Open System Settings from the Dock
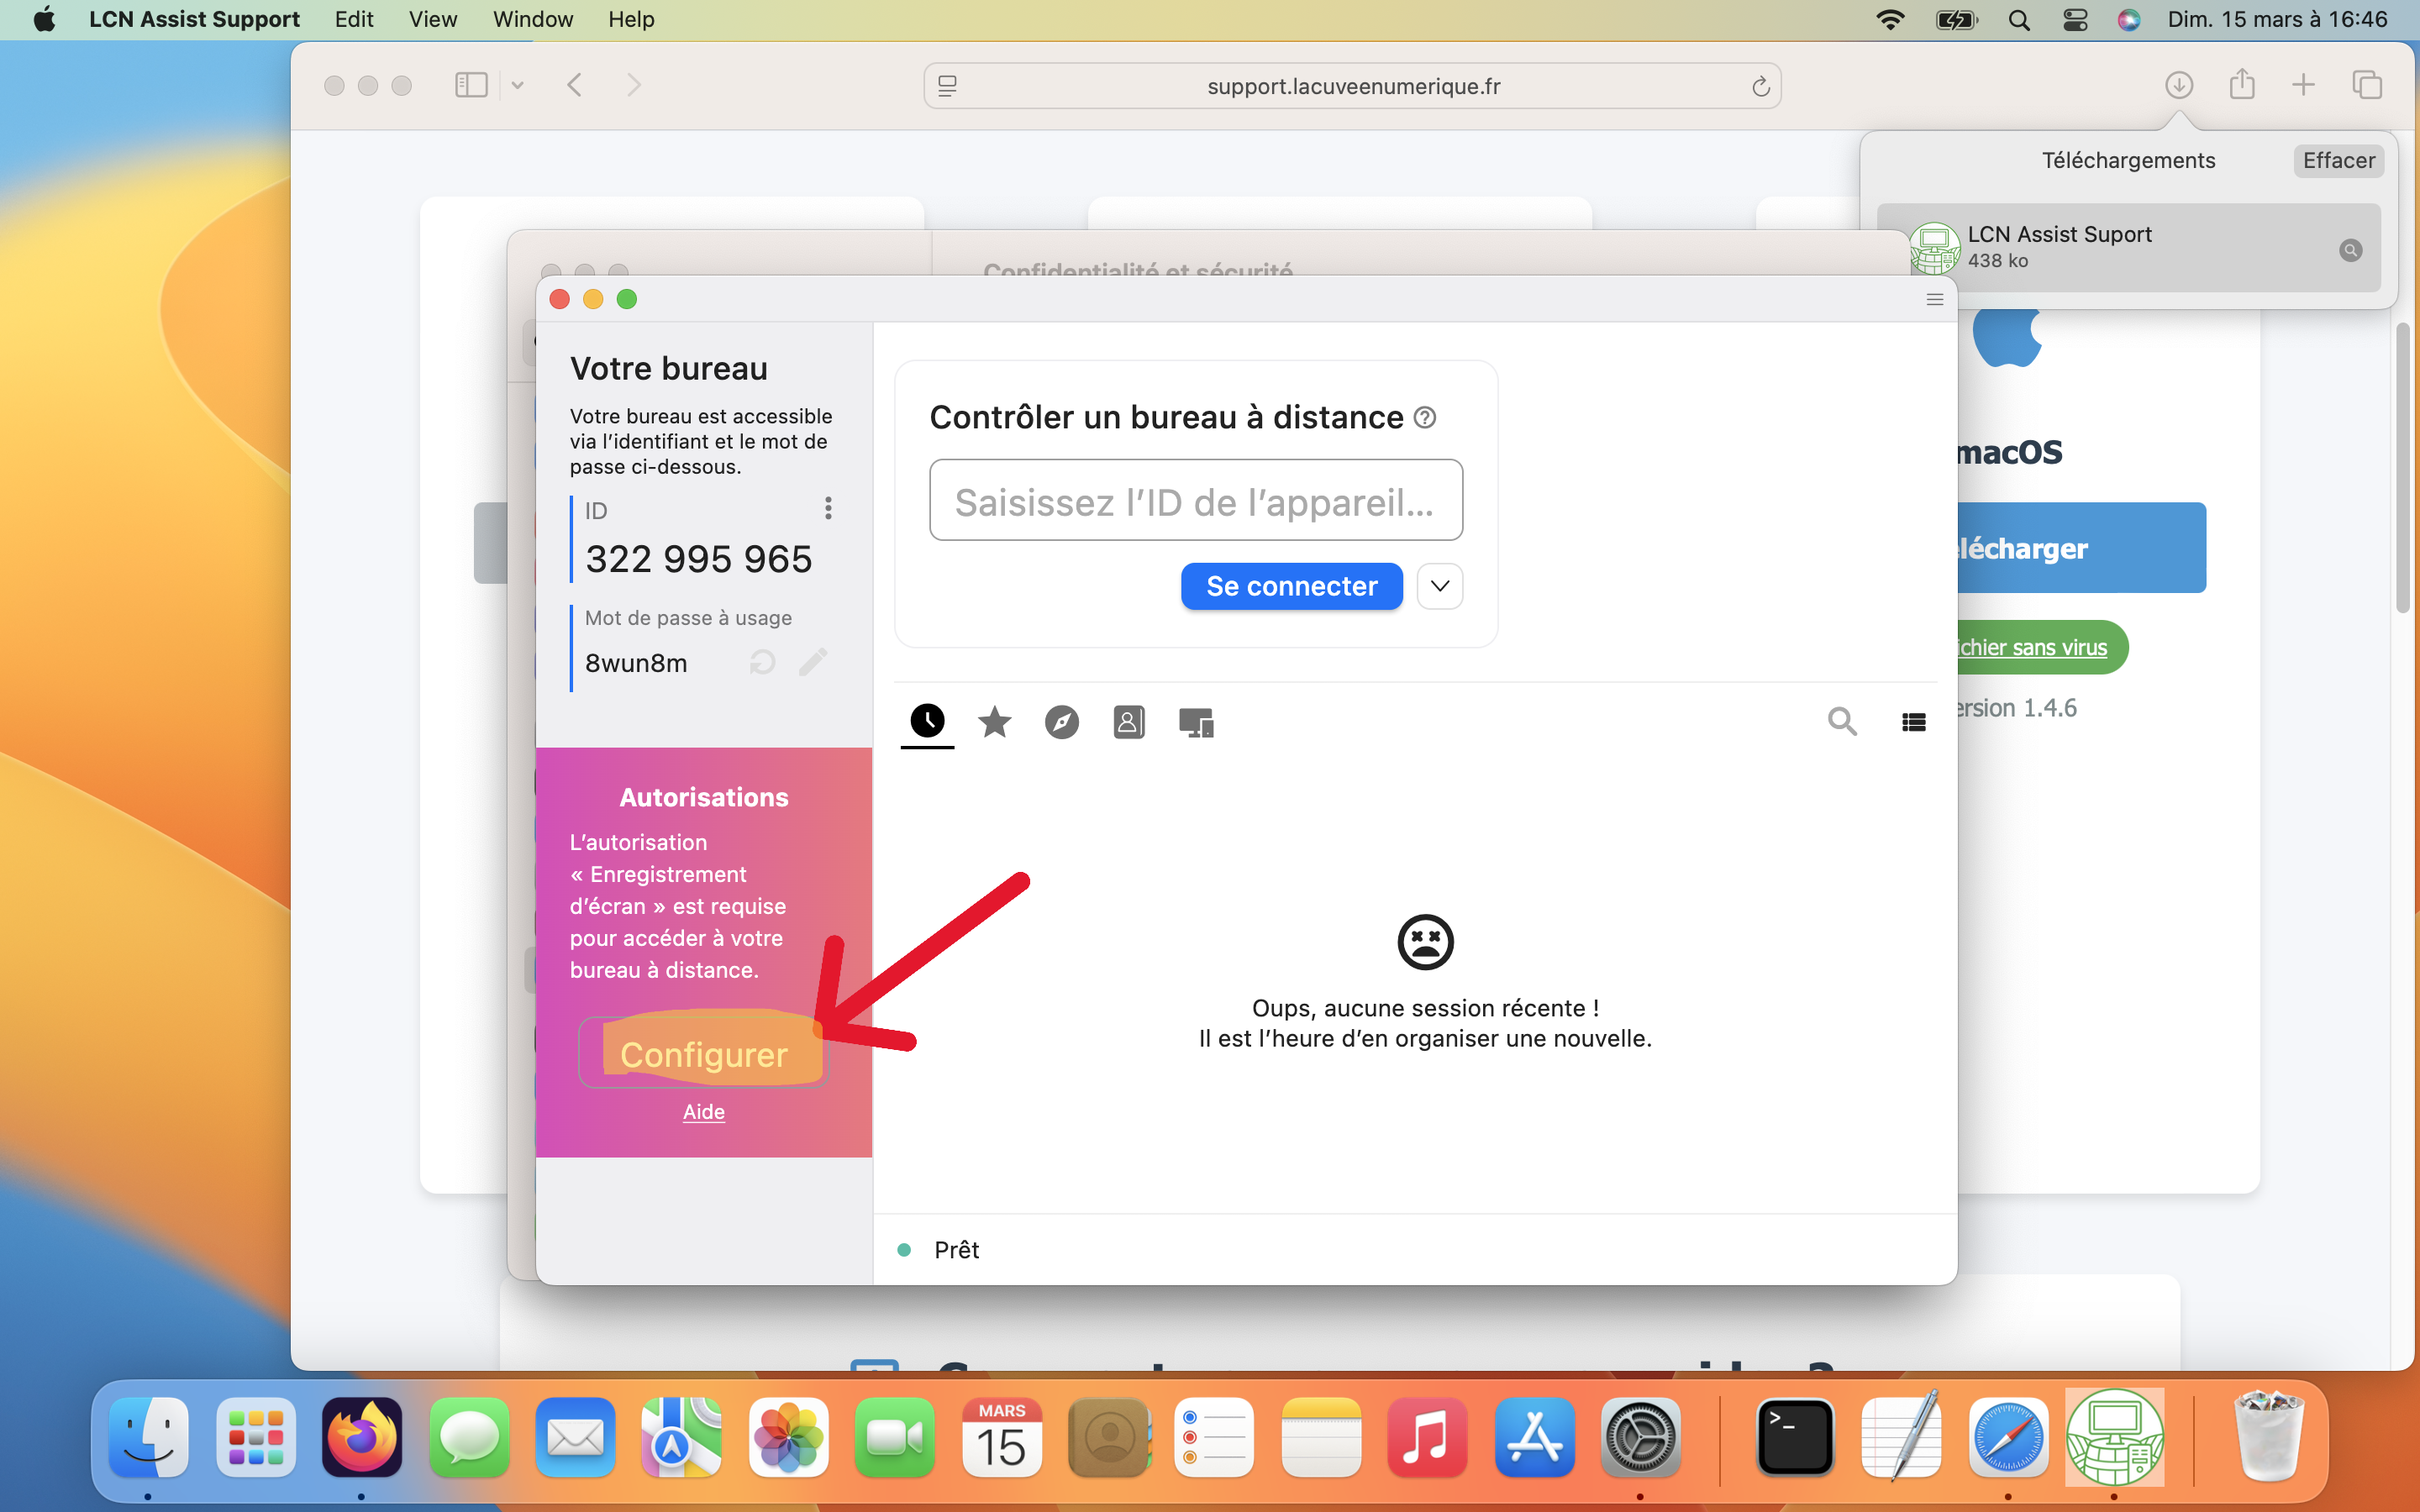The height and width of the screenshot is (1512, 2420). [1640, 1437]
